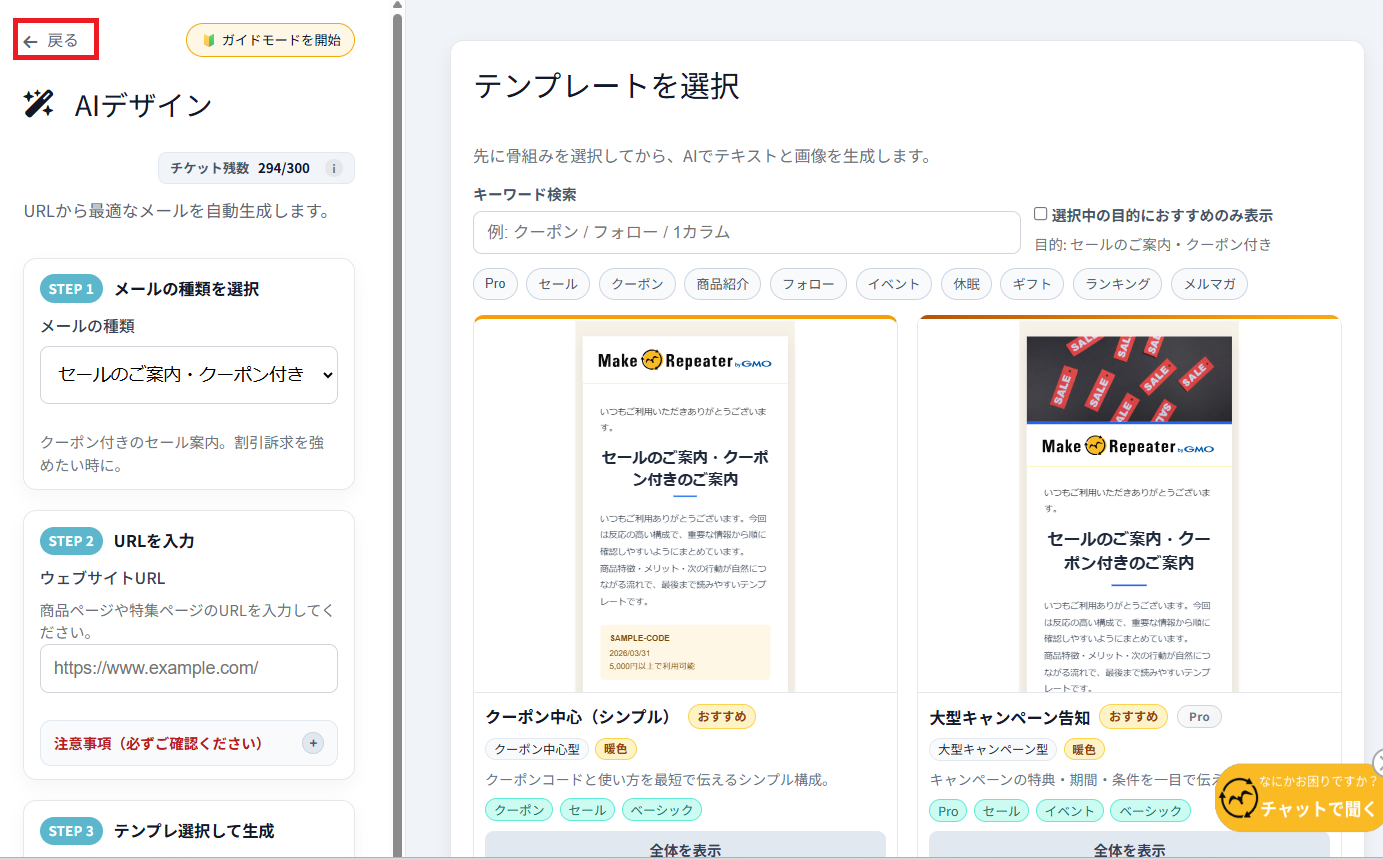Click the STEP 2 badge
Viewport: 1383px width, 860px height.
(x=71, y=541)
